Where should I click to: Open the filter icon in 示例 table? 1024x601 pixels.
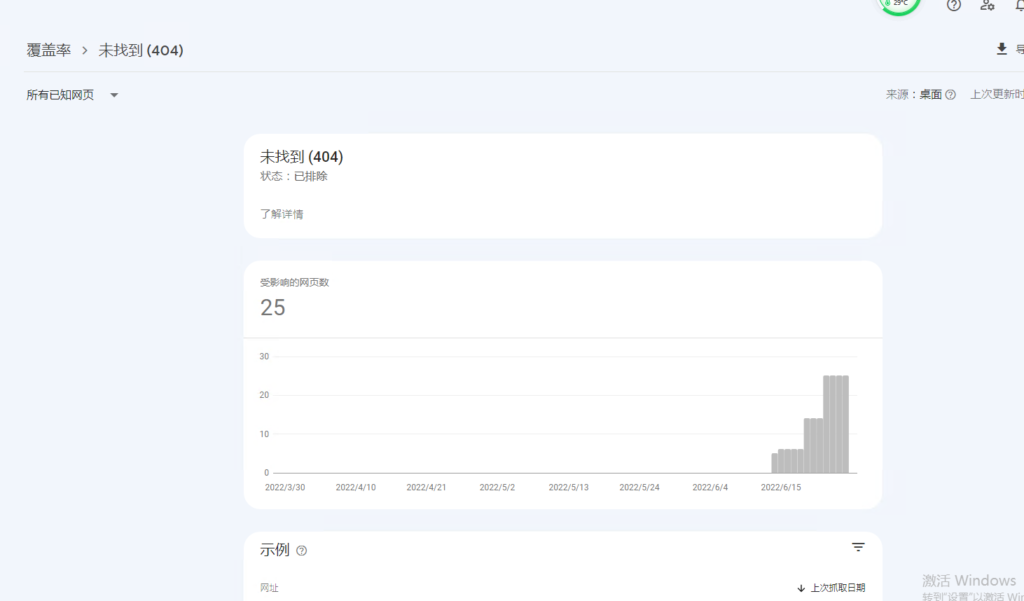pyautogui.click(x=858, y=547)
